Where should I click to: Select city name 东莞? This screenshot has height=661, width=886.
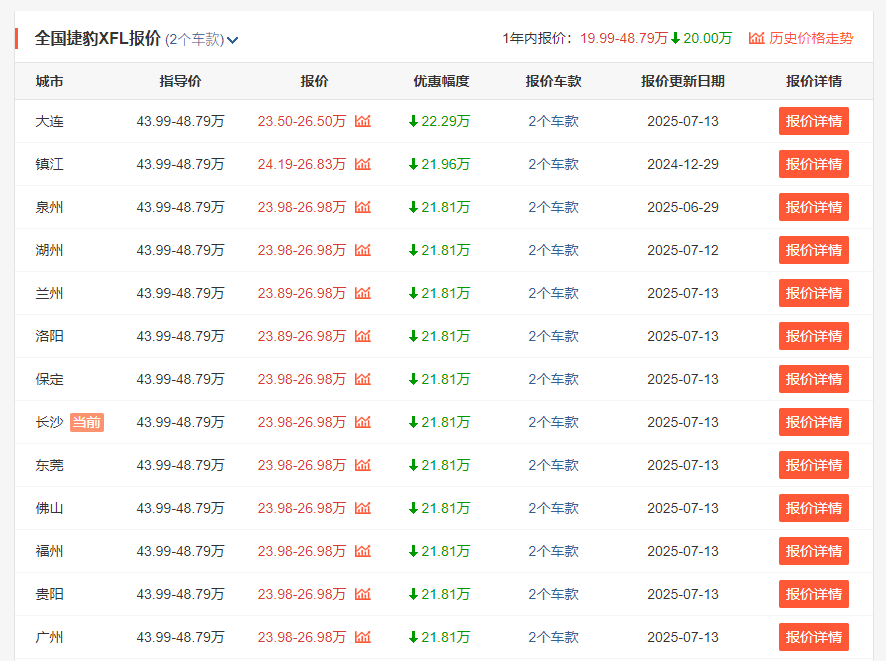(x=49, y=464)
